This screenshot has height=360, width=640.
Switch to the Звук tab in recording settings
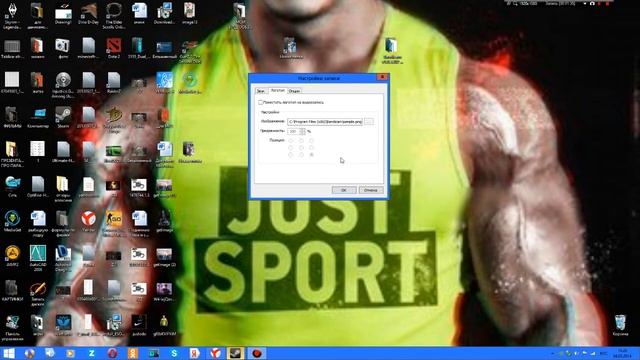[260, 91]
